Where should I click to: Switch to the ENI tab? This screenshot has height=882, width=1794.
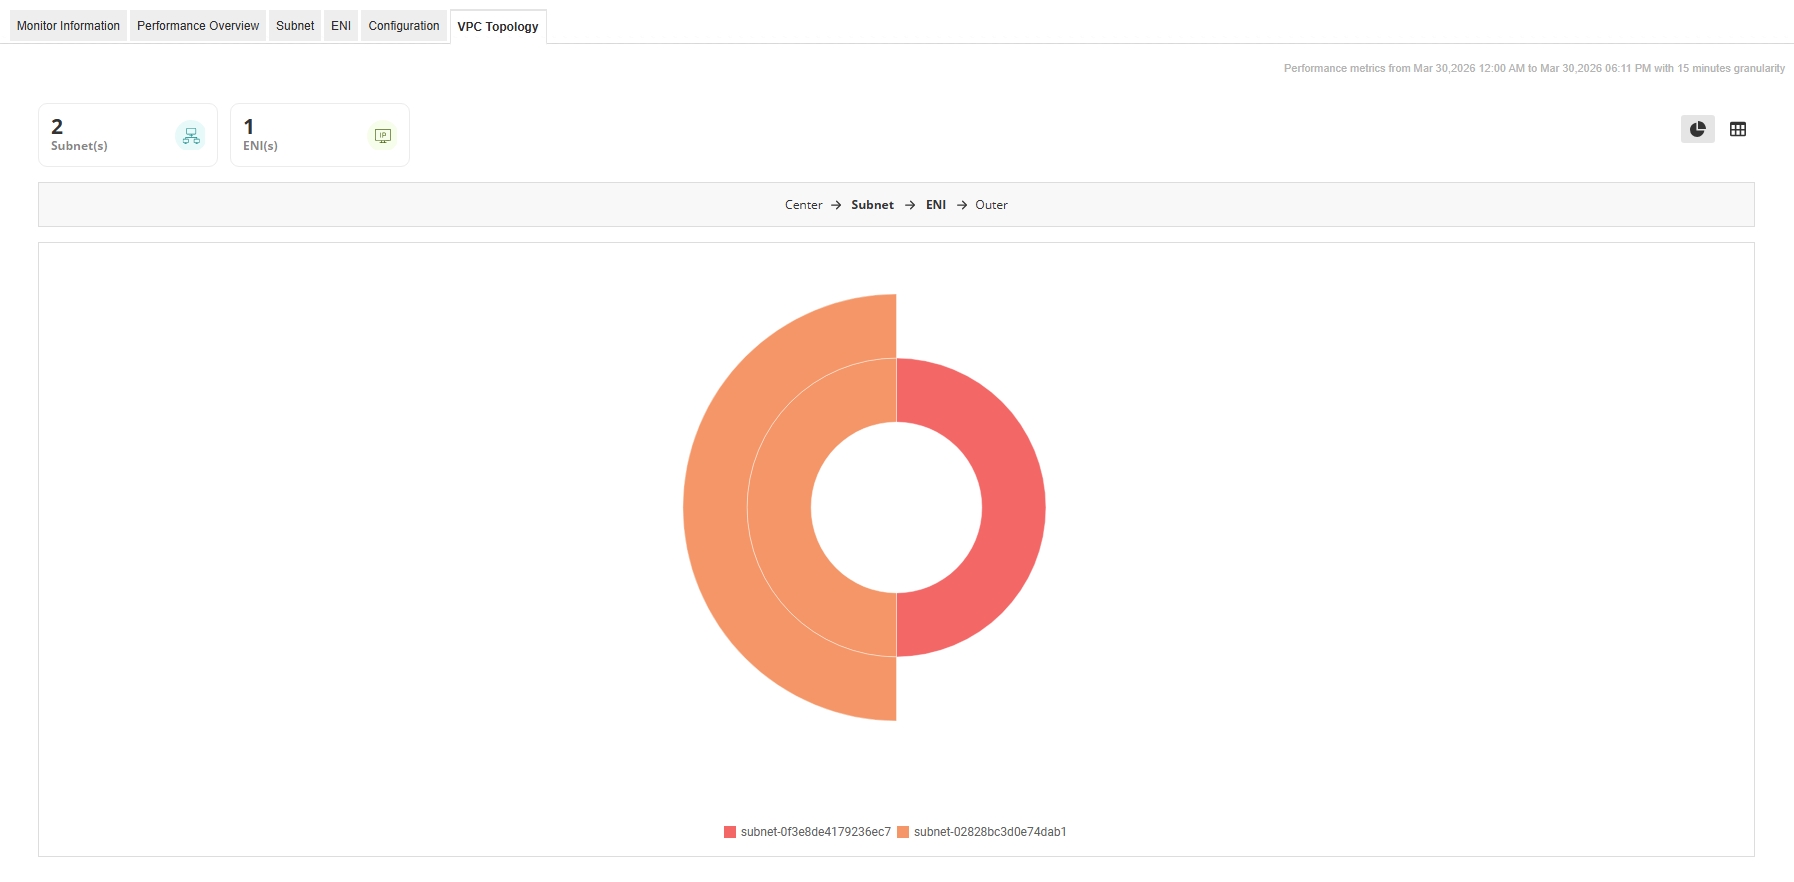(x=341, y=26)
